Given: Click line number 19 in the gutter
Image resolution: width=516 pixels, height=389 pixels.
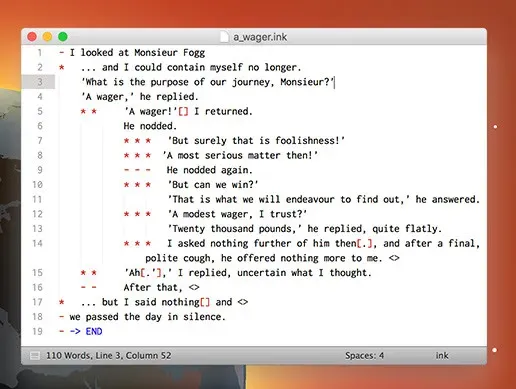Looking at the screenshot, I should pos(37,331).
